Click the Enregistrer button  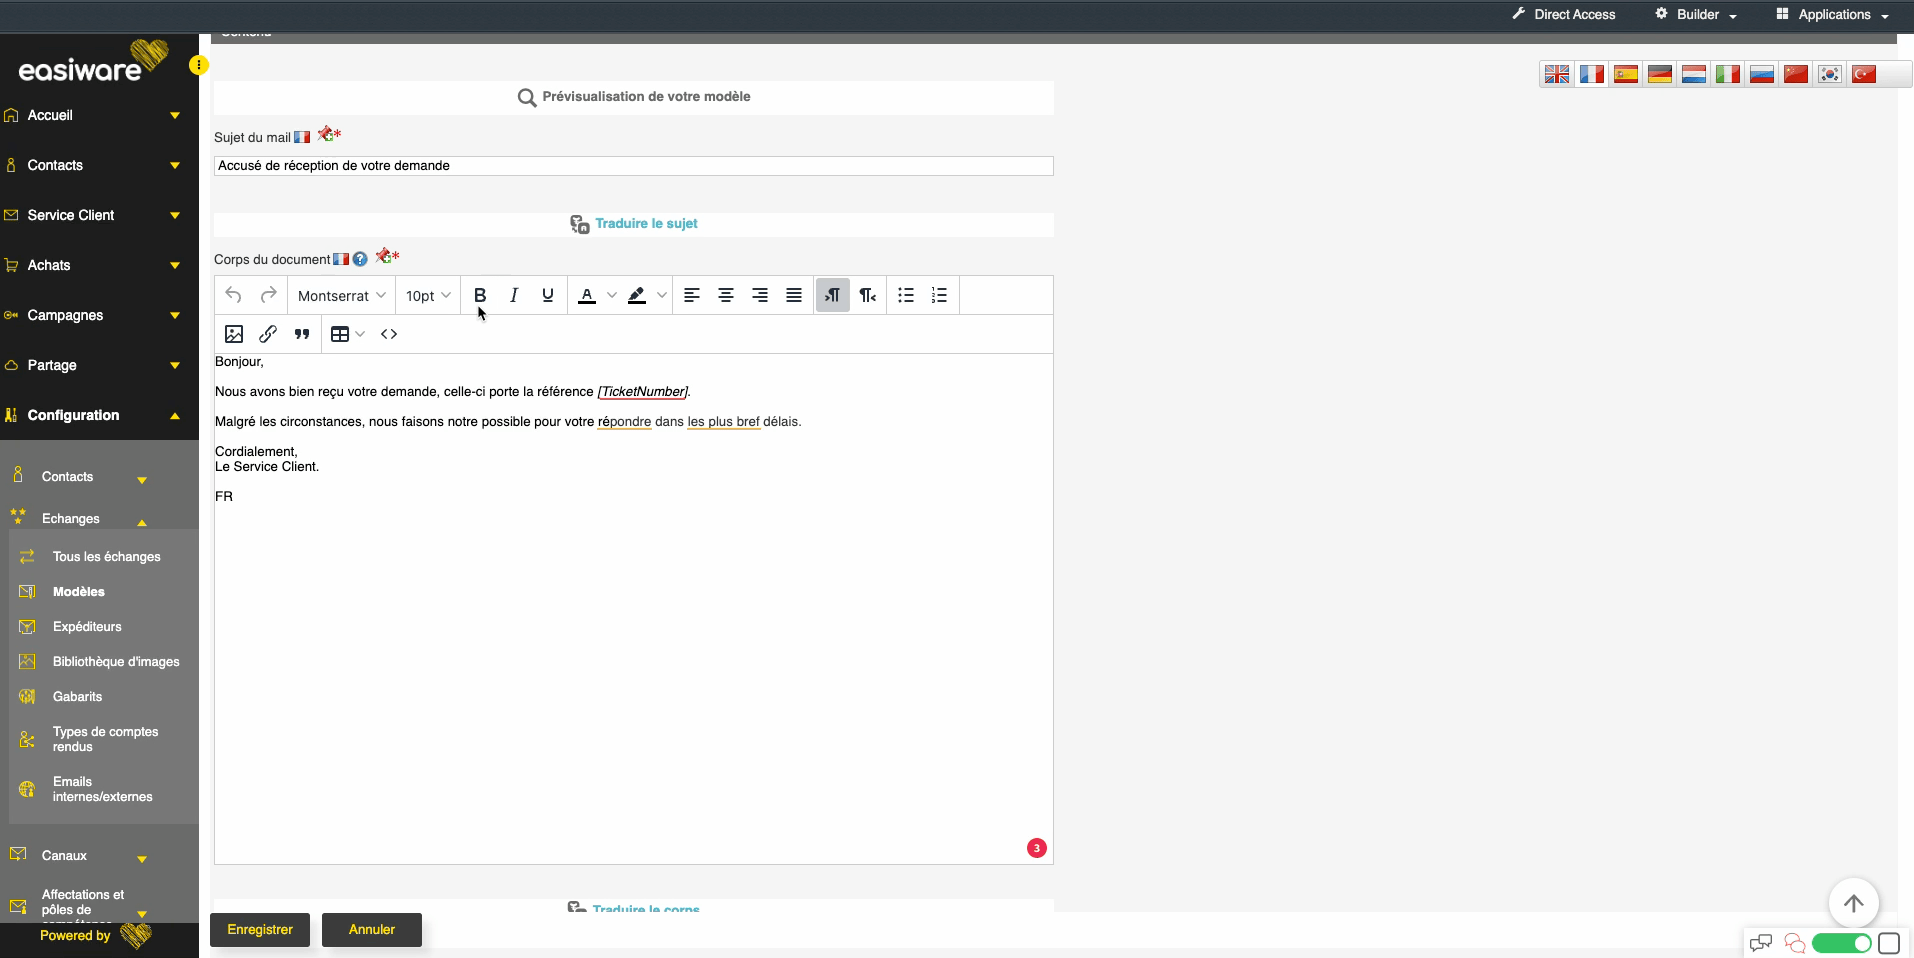(259, 929)
